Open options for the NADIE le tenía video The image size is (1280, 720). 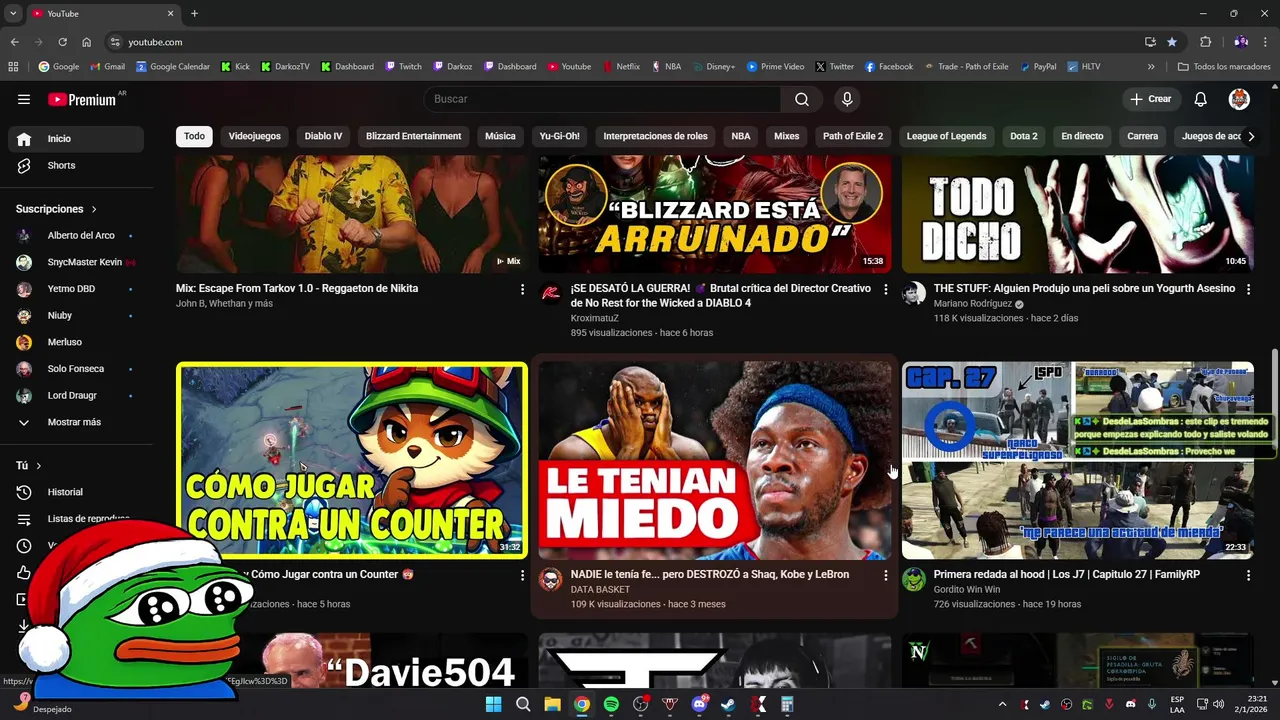point(885,575)
